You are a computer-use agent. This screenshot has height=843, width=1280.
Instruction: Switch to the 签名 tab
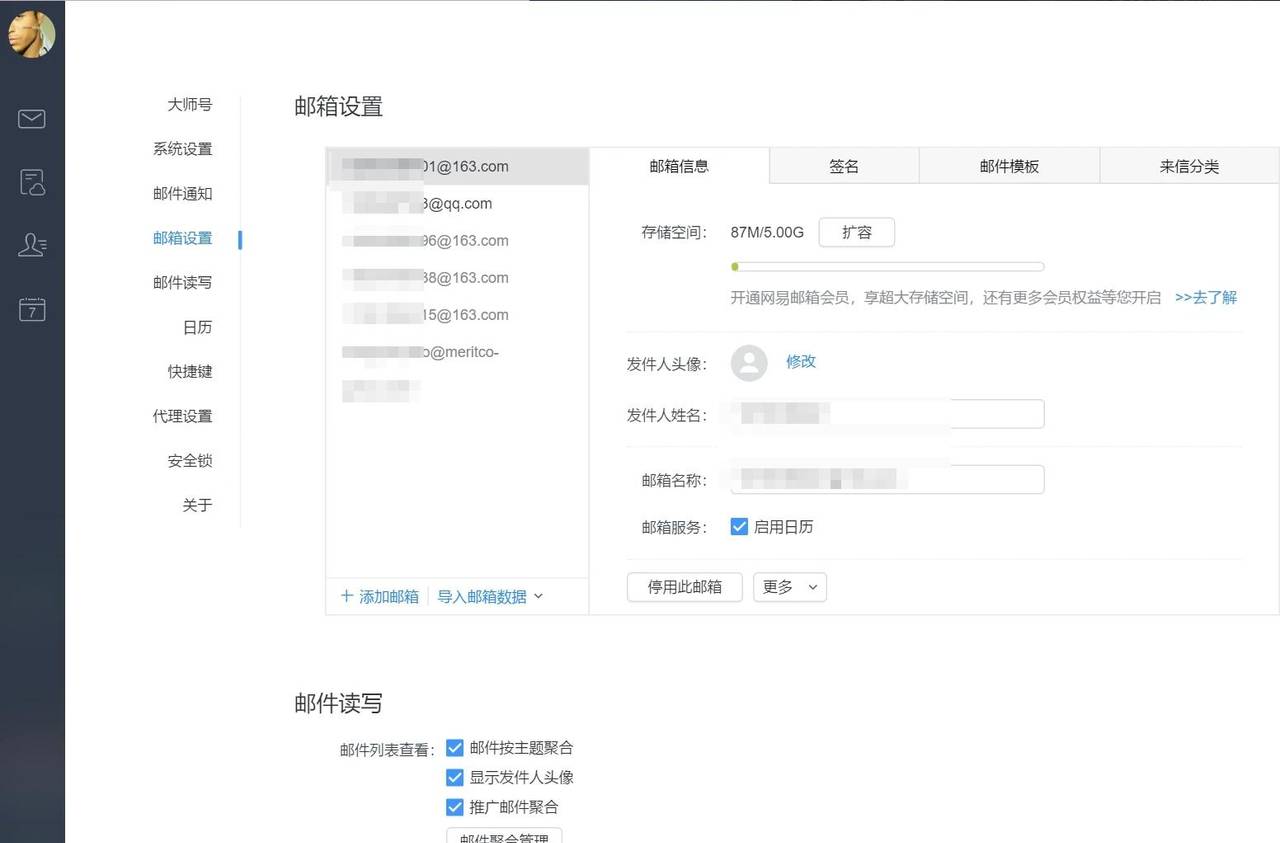coord(843,166)
